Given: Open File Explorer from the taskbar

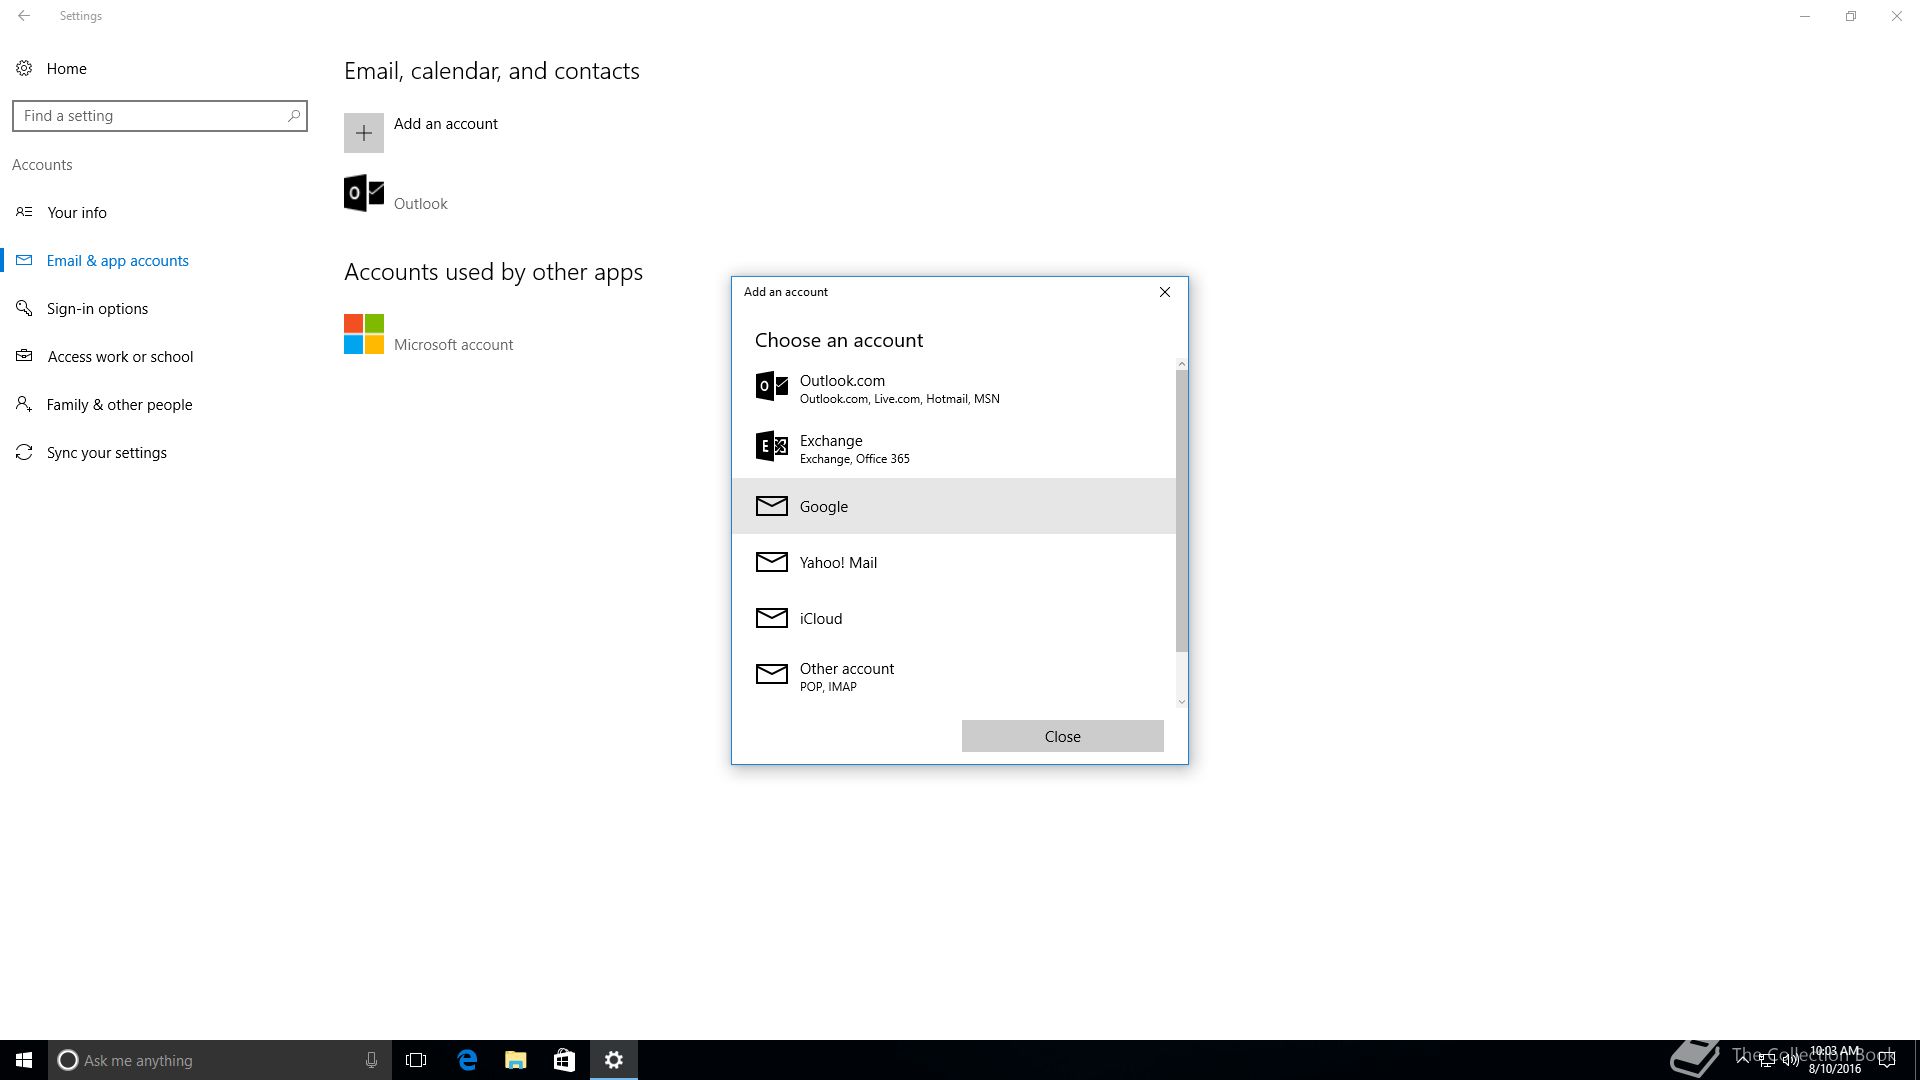Looking at the screenshot, I should click(516, 1060).
